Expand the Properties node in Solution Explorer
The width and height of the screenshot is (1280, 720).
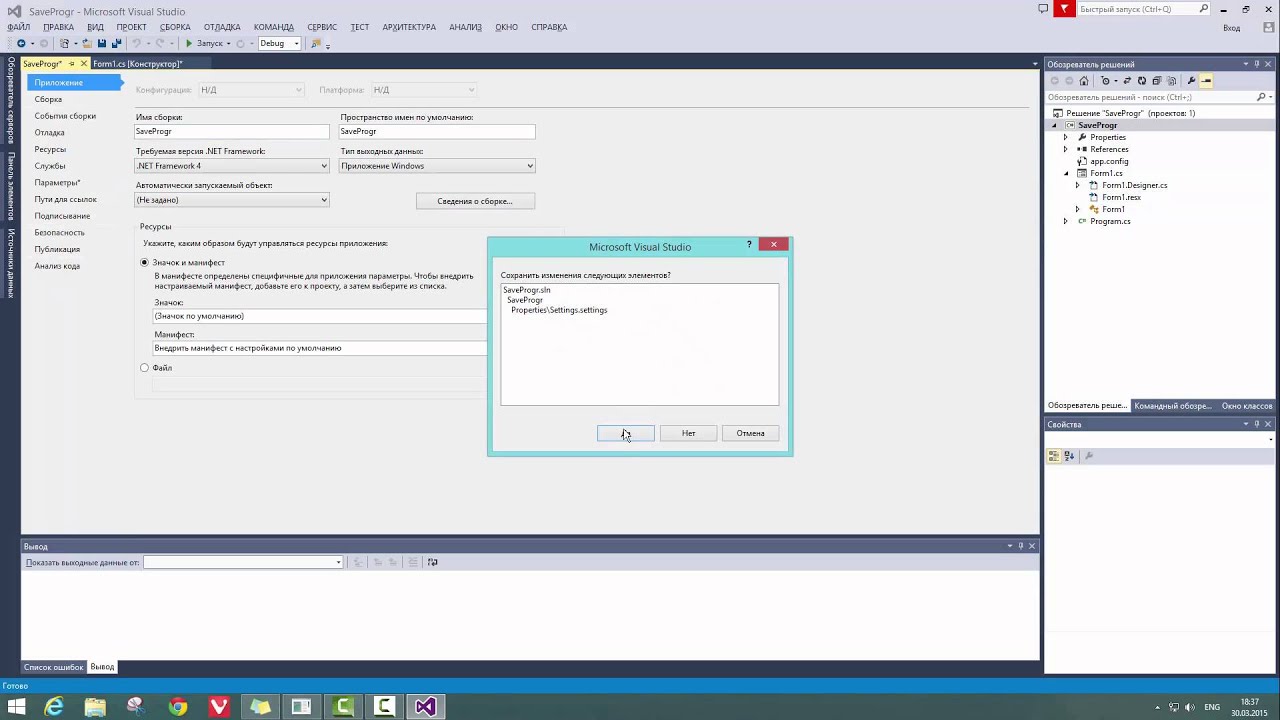click(1065, 137)
